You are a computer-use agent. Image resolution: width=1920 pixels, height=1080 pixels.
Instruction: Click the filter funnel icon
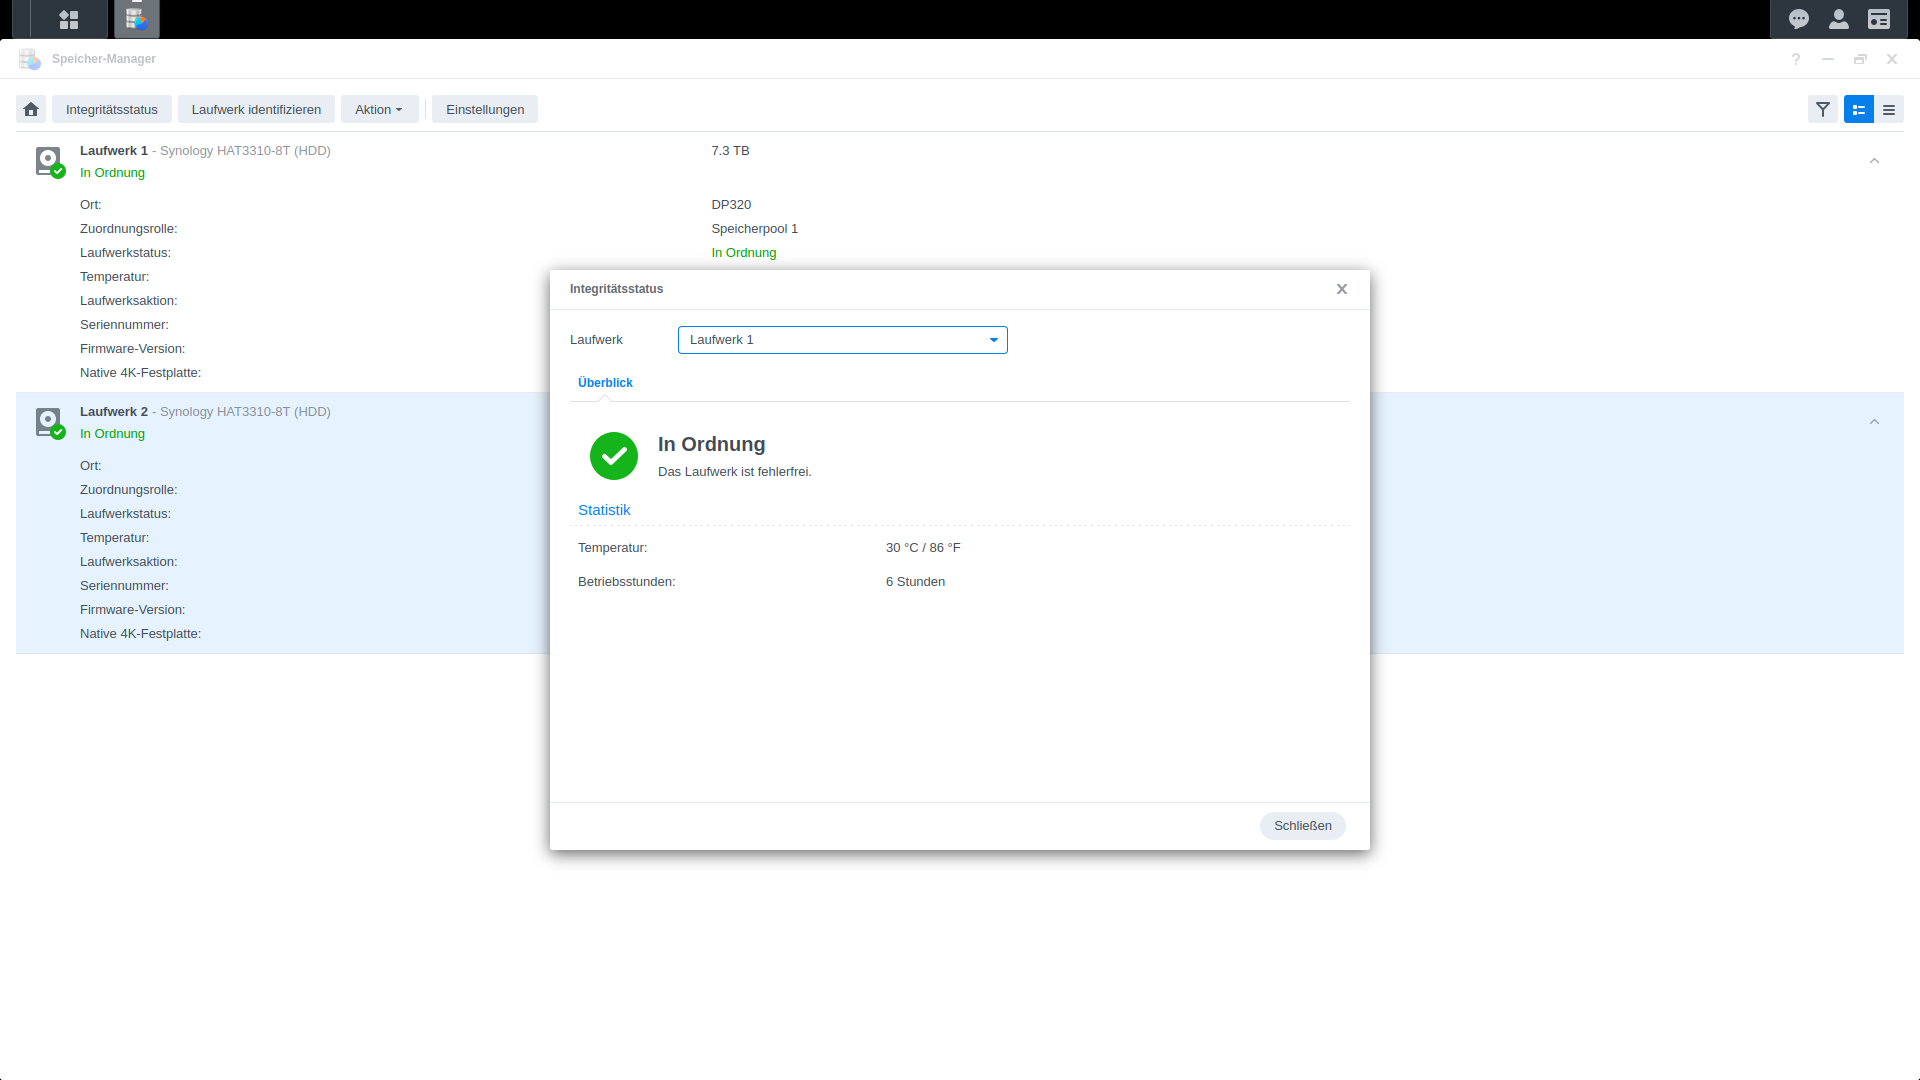point(1823,110)
